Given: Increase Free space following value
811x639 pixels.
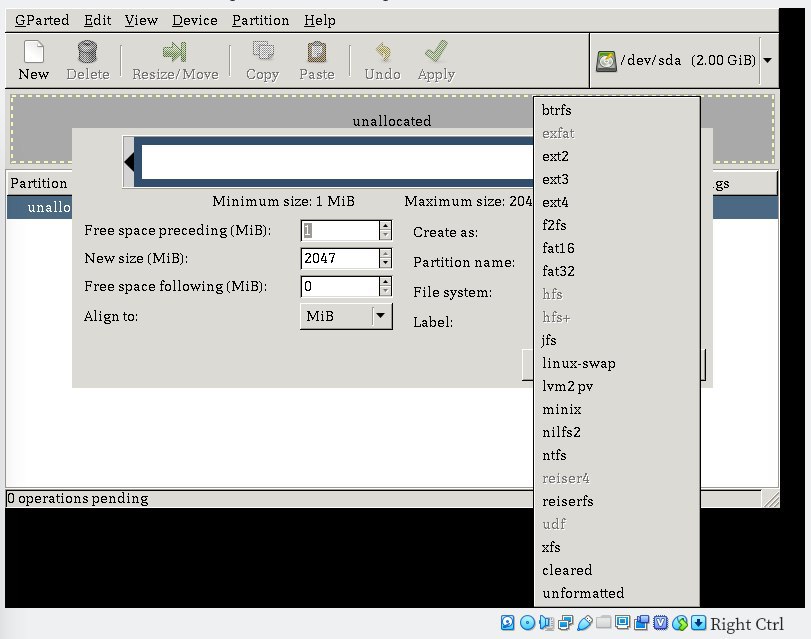Looking at the screenshot, I should click(385, 281).
